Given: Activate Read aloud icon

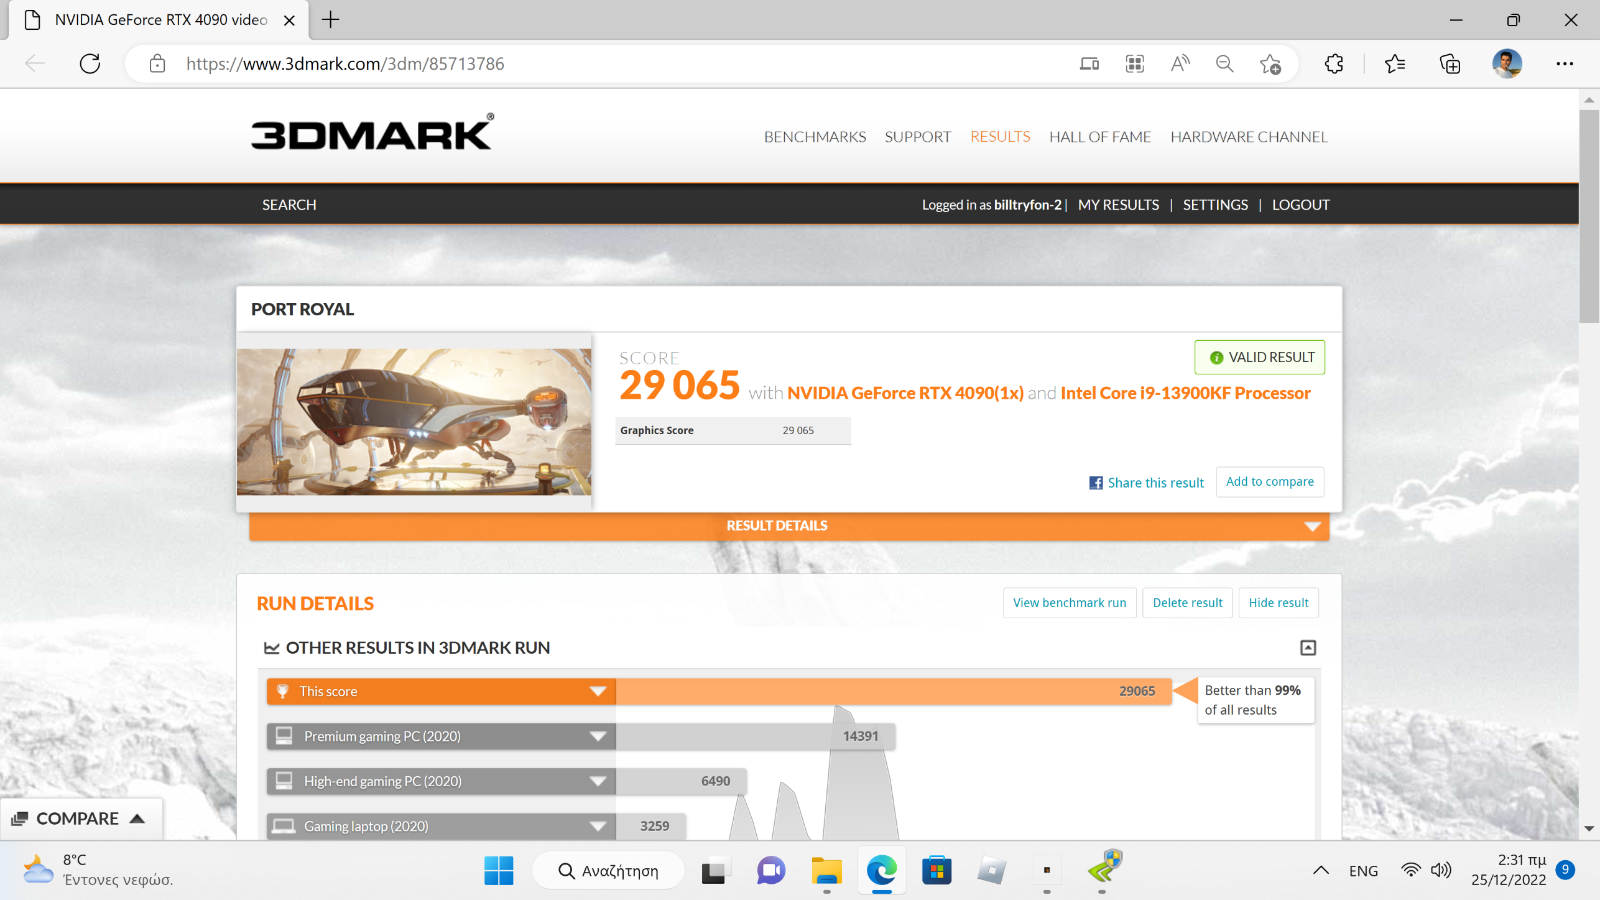Looking at the screenshot, I should (x=1180, y=64).
